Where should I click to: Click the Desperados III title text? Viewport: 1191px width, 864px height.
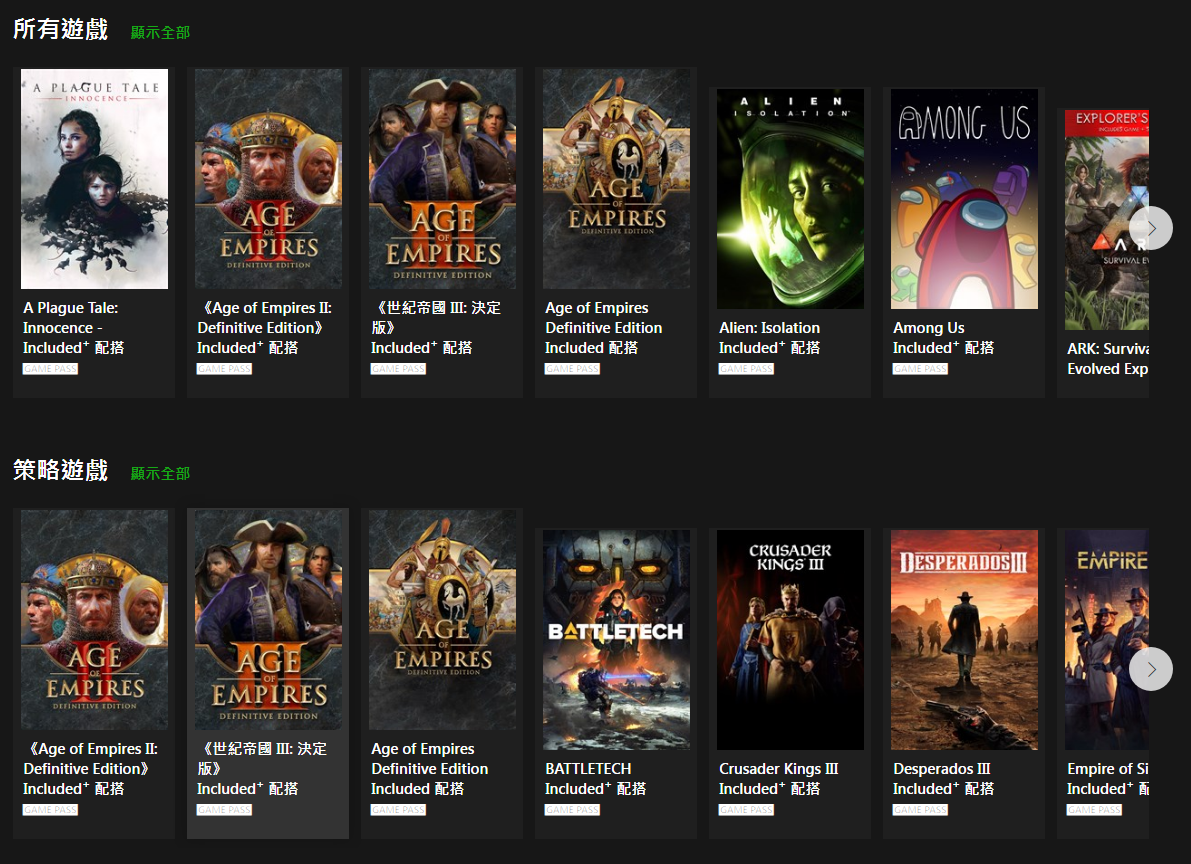tap(941, 769)
